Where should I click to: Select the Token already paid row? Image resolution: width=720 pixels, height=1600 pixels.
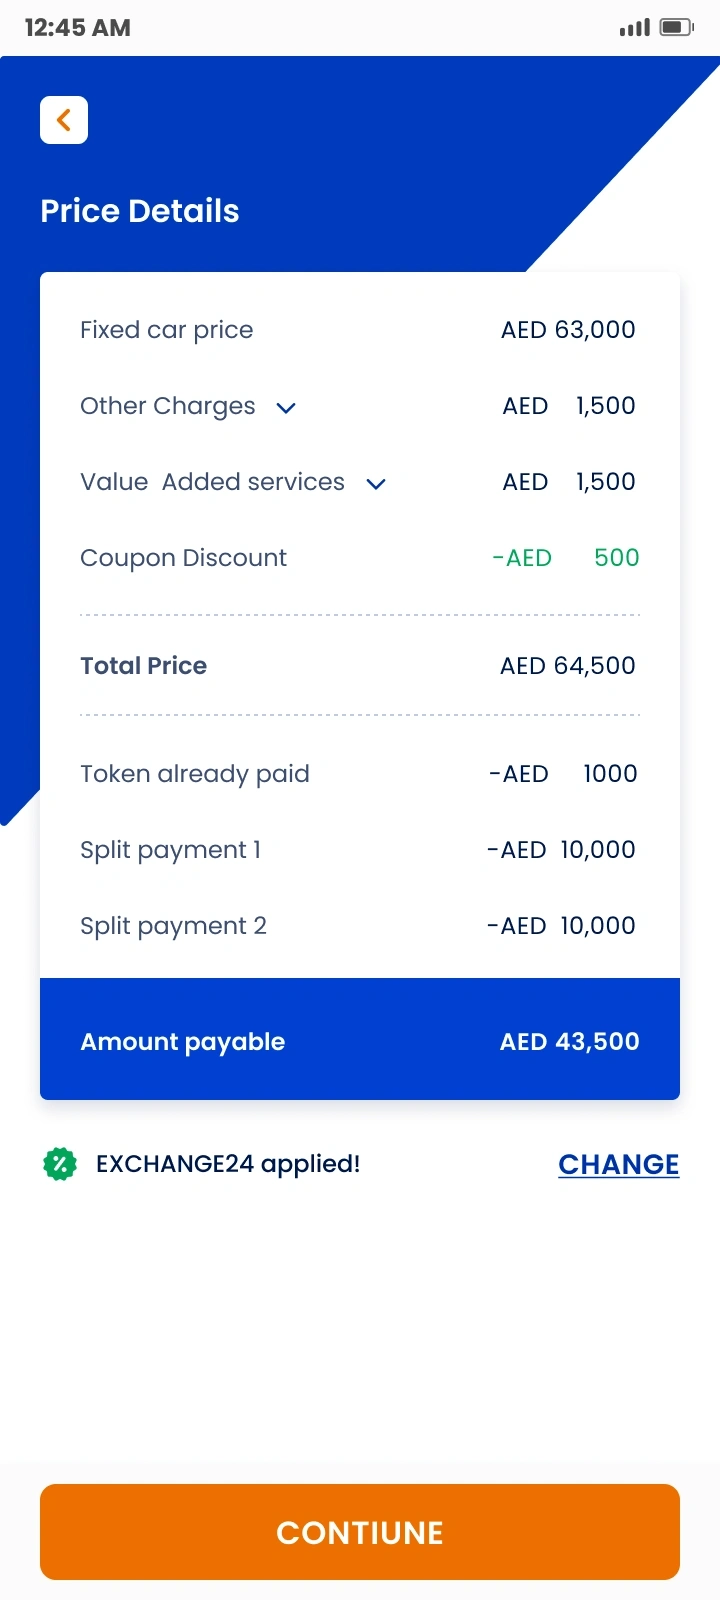195,774
